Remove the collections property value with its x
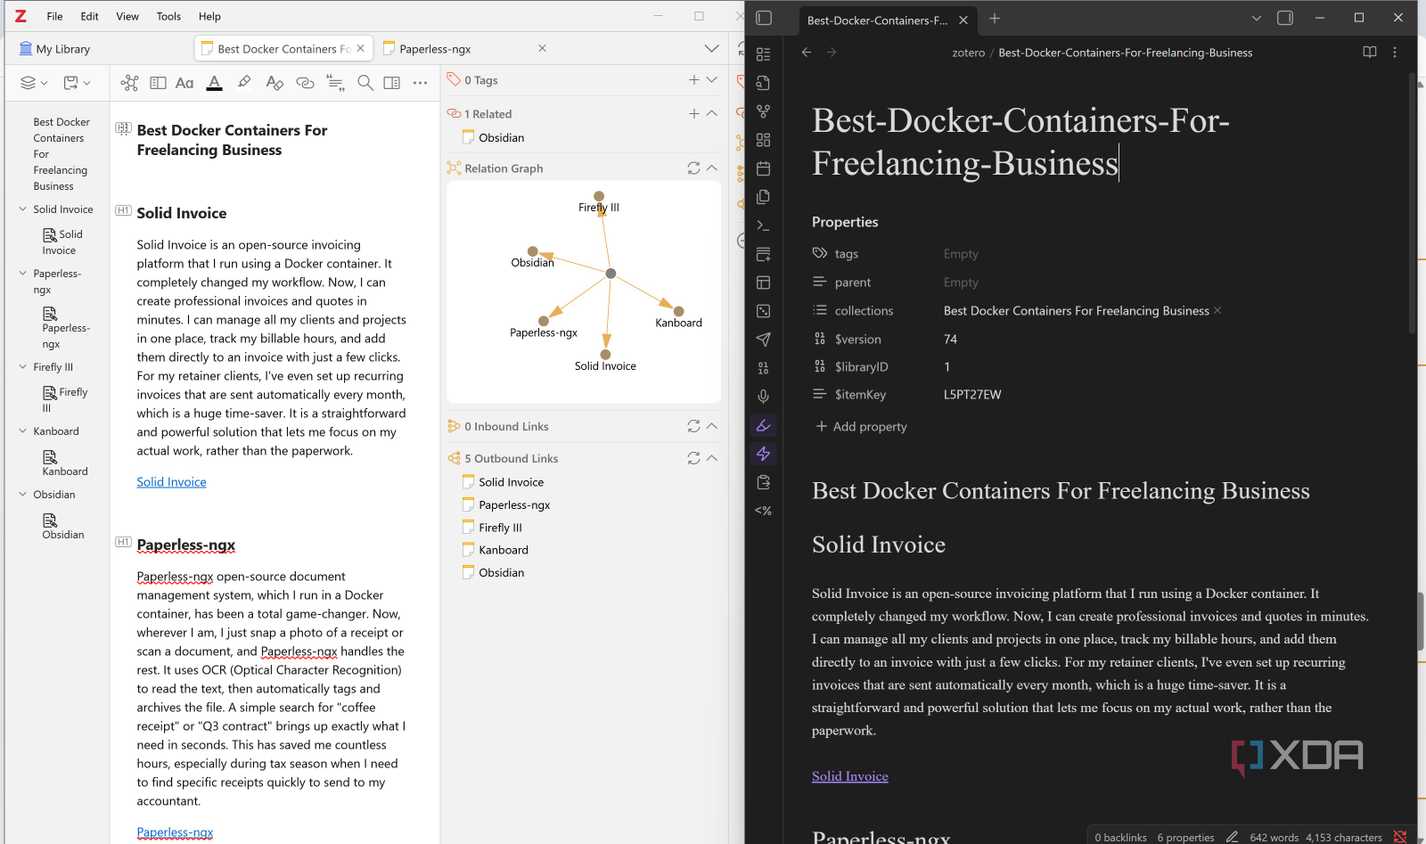This screenshot has height=844, width=1426. tap(1217, 311)
